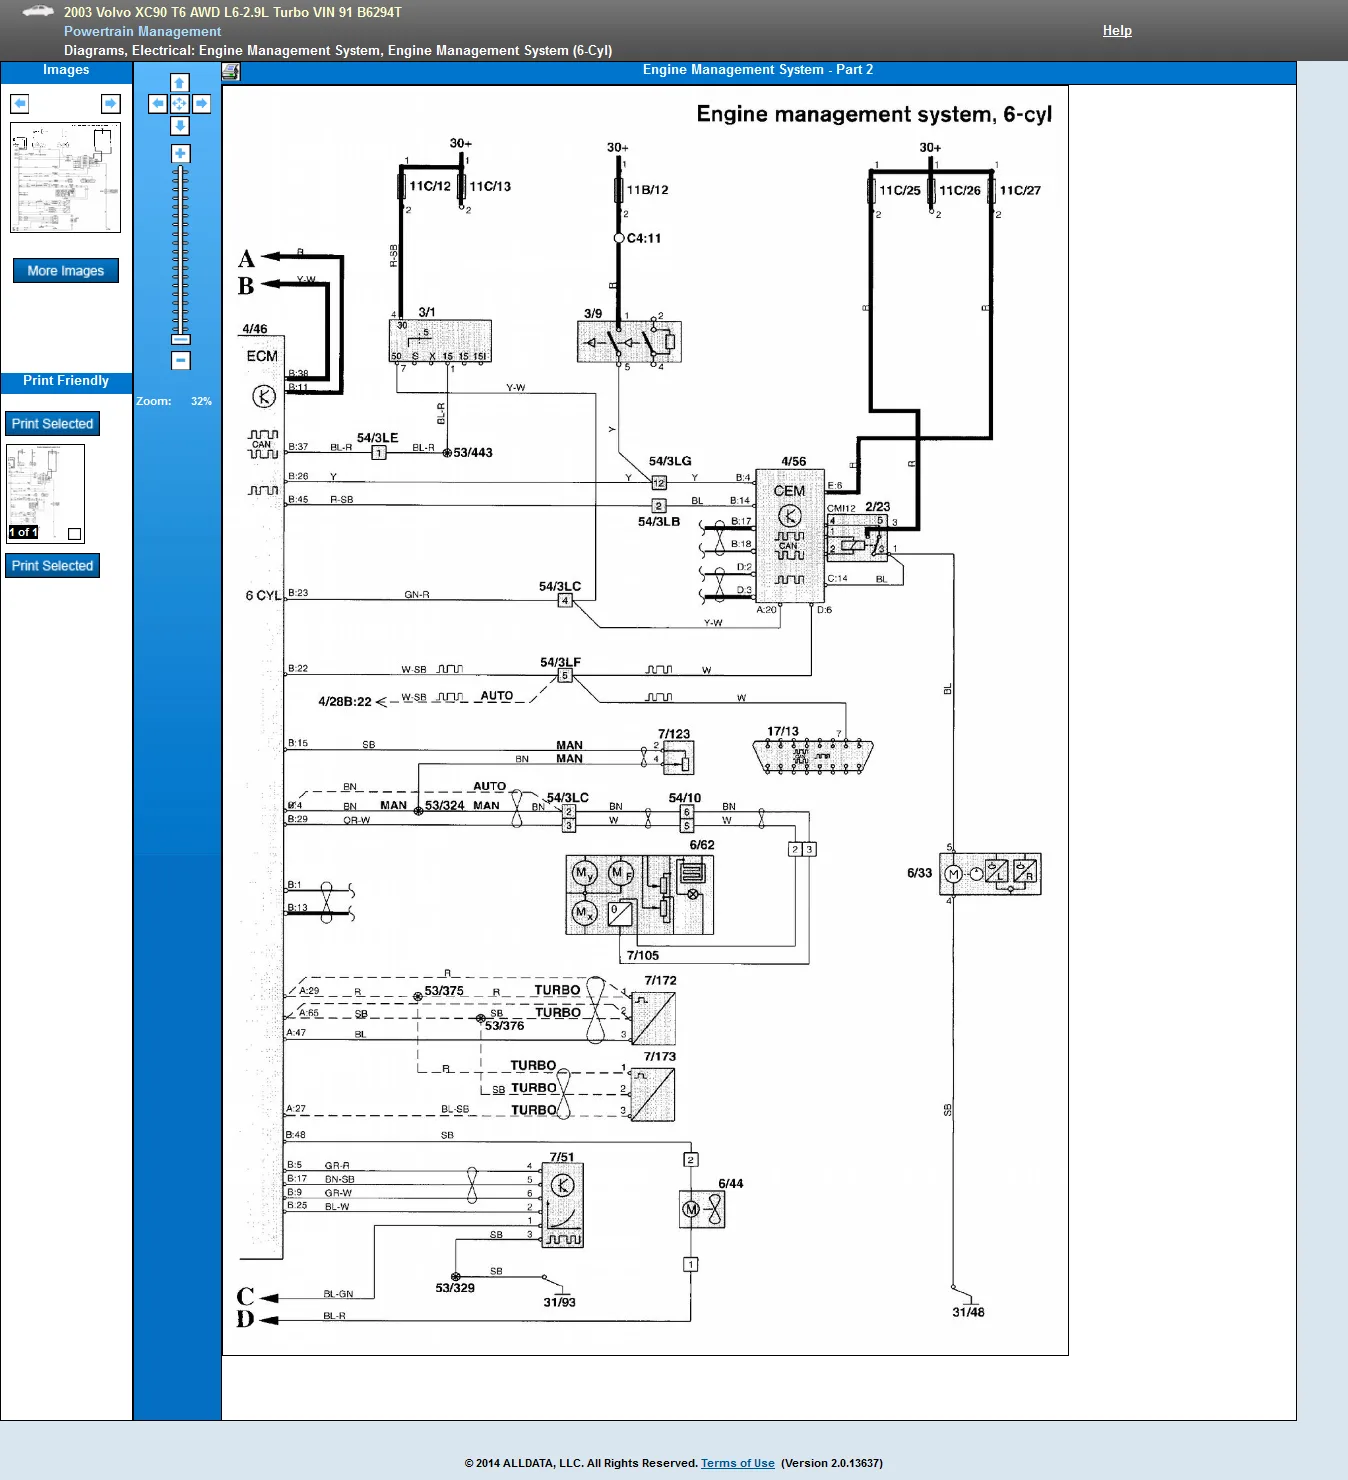Click the lower Print Selected button

click(x=53, y=566)
